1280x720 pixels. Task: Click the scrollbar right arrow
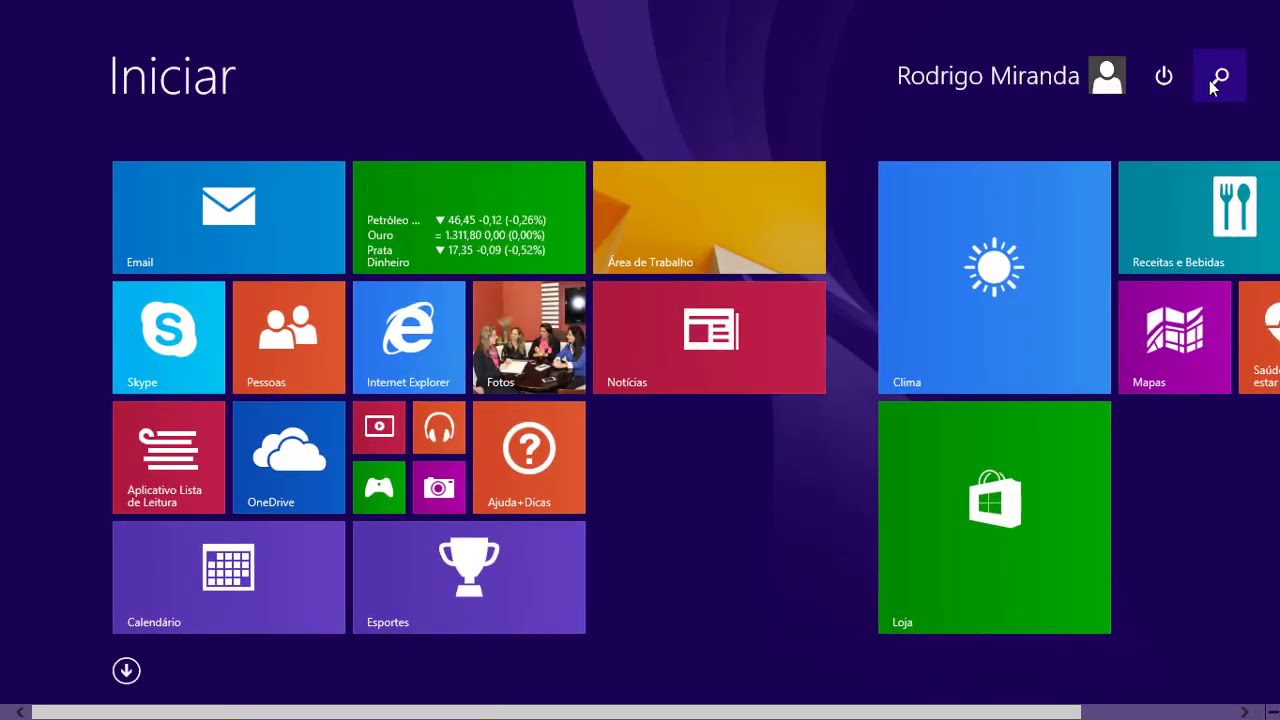(1244, 712)
